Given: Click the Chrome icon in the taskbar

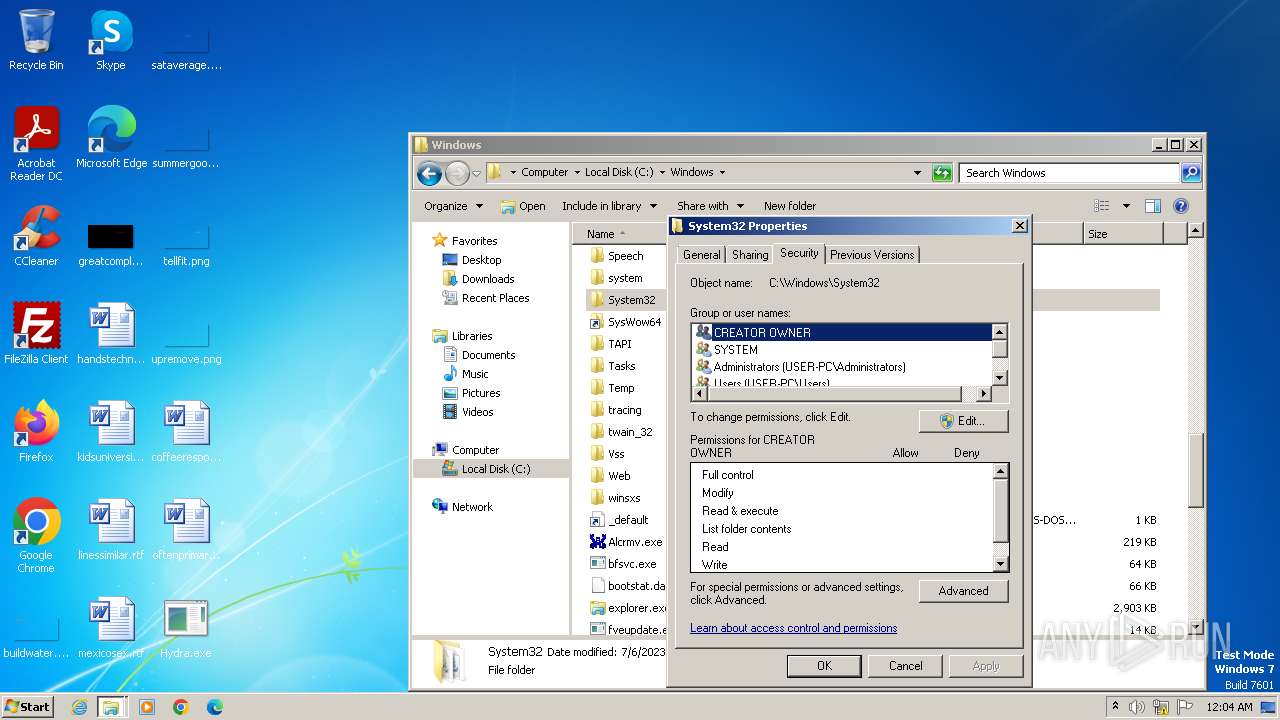Looking at the screenshot, I should pos(181,707).
